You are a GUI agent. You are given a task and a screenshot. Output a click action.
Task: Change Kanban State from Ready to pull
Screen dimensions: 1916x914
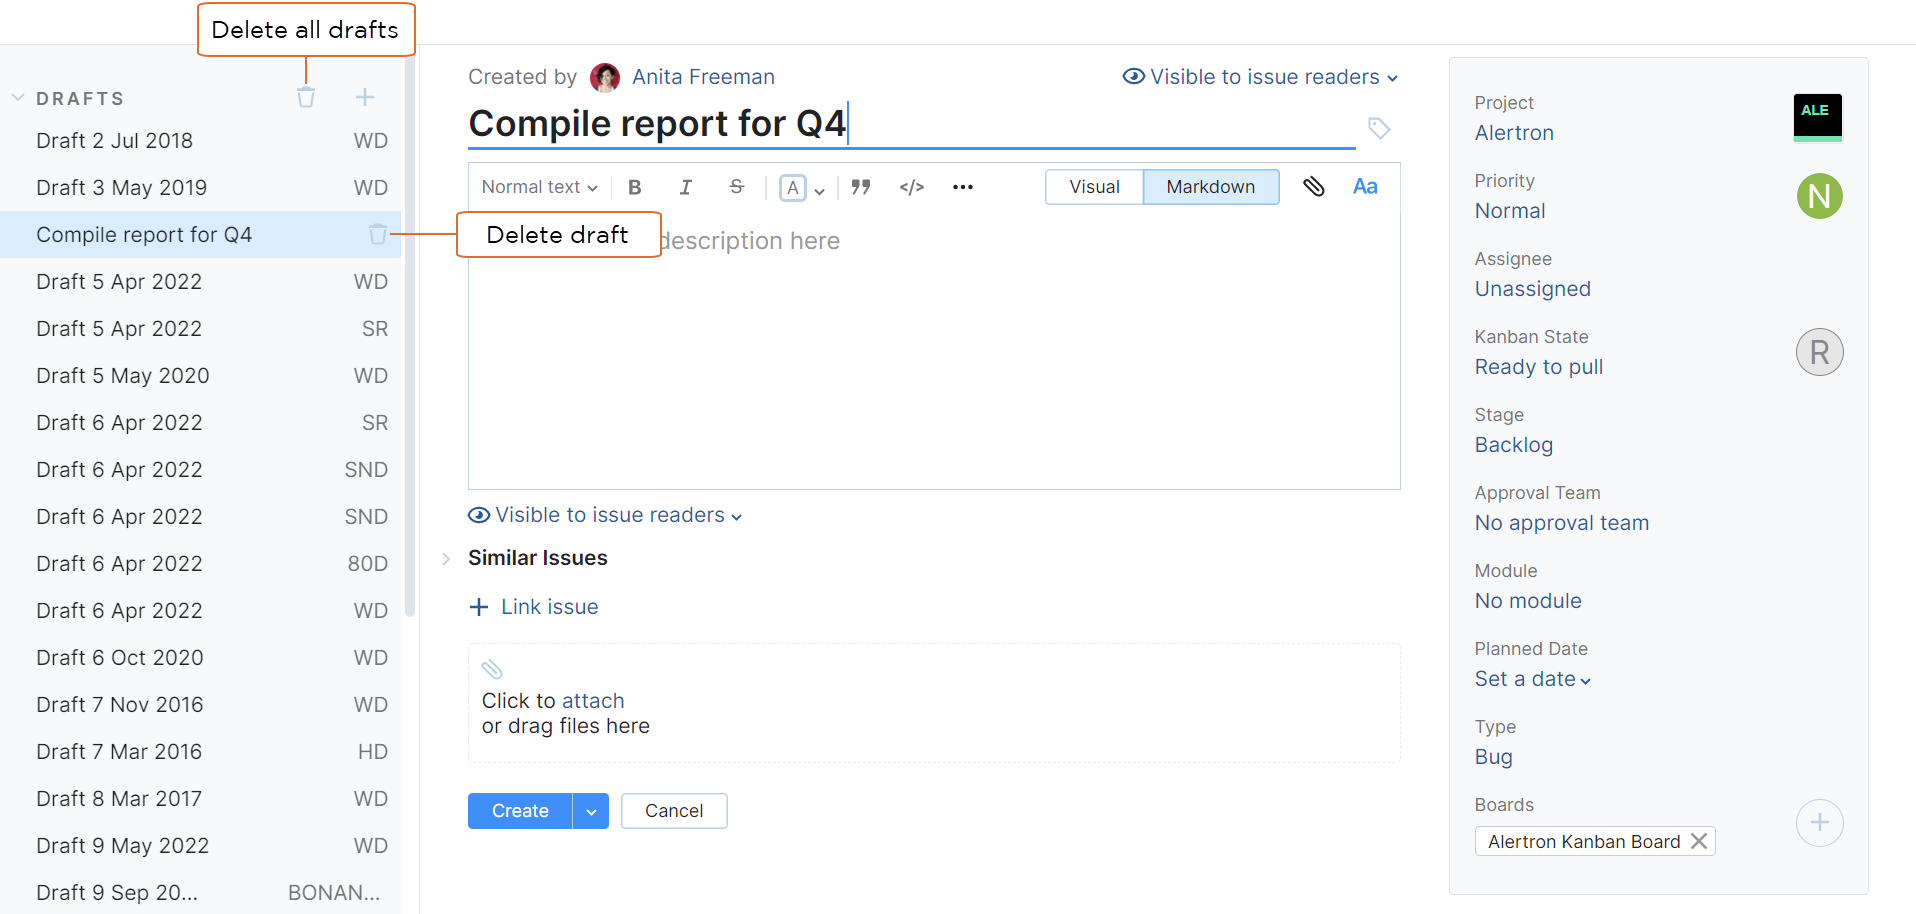pyautogui.click(x=1538, y=367)
